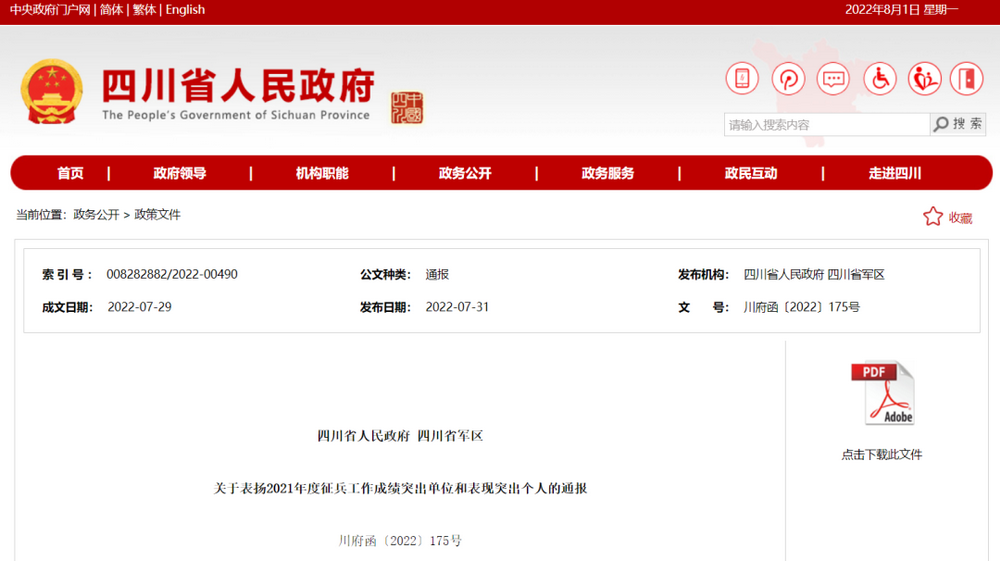Click 政务公开 in the breadcrumb

point(96,215)
